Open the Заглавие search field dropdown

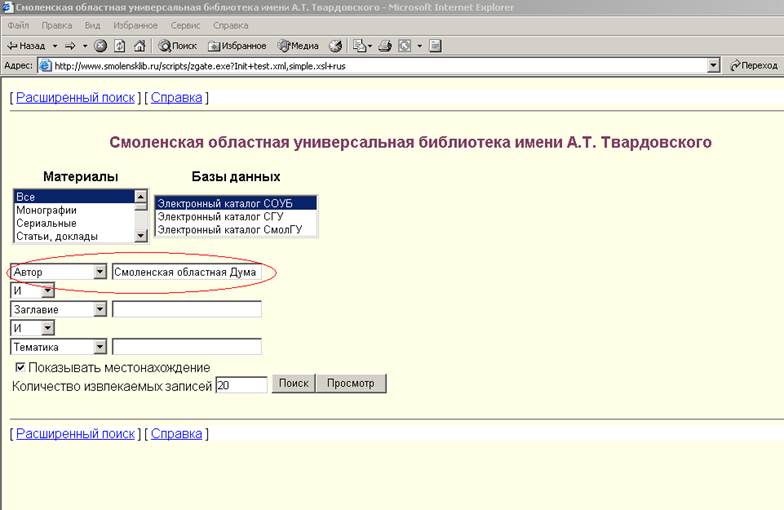(100, 310)
